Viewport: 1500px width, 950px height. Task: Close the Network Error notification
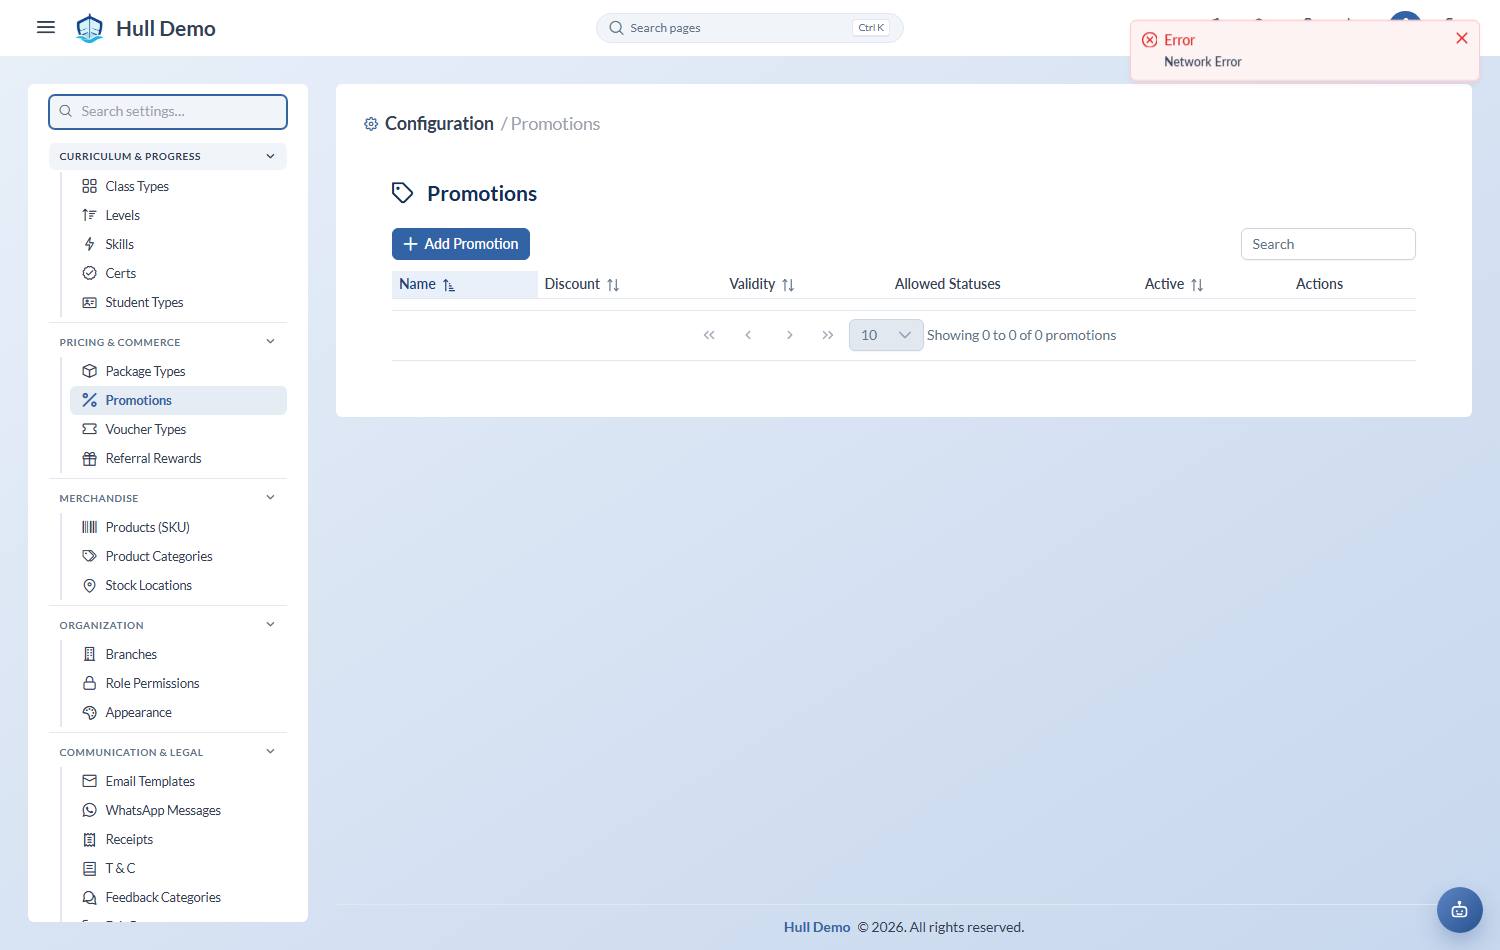pyautogui.click(x=1462, y=38)
